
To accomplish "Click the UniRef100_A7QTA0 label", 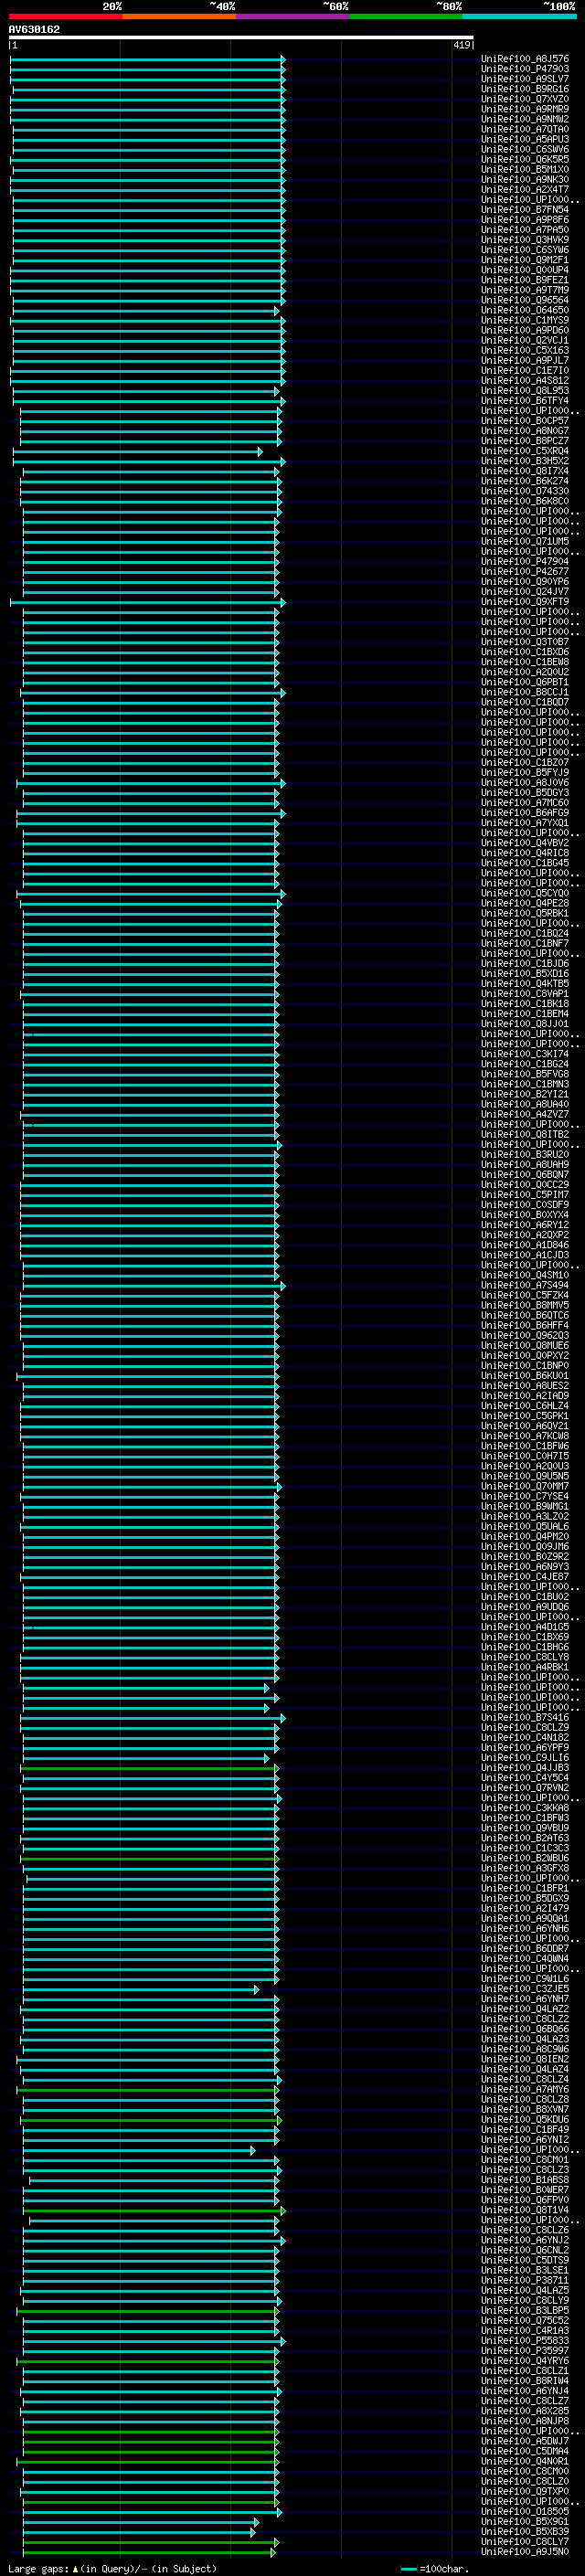I will [x=525, y=129].
